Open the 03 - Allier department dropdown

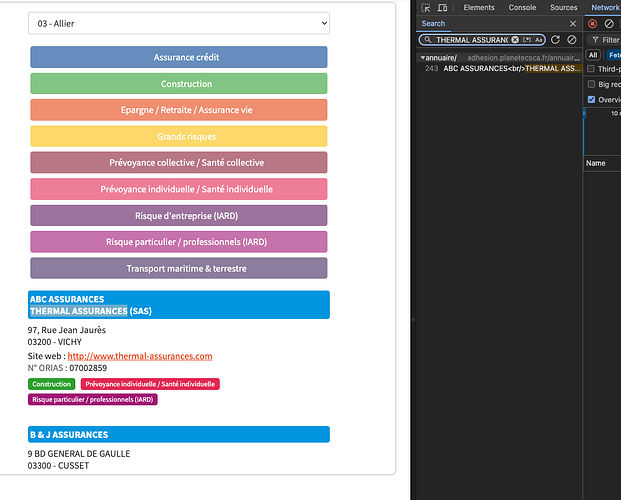point(179,23)
